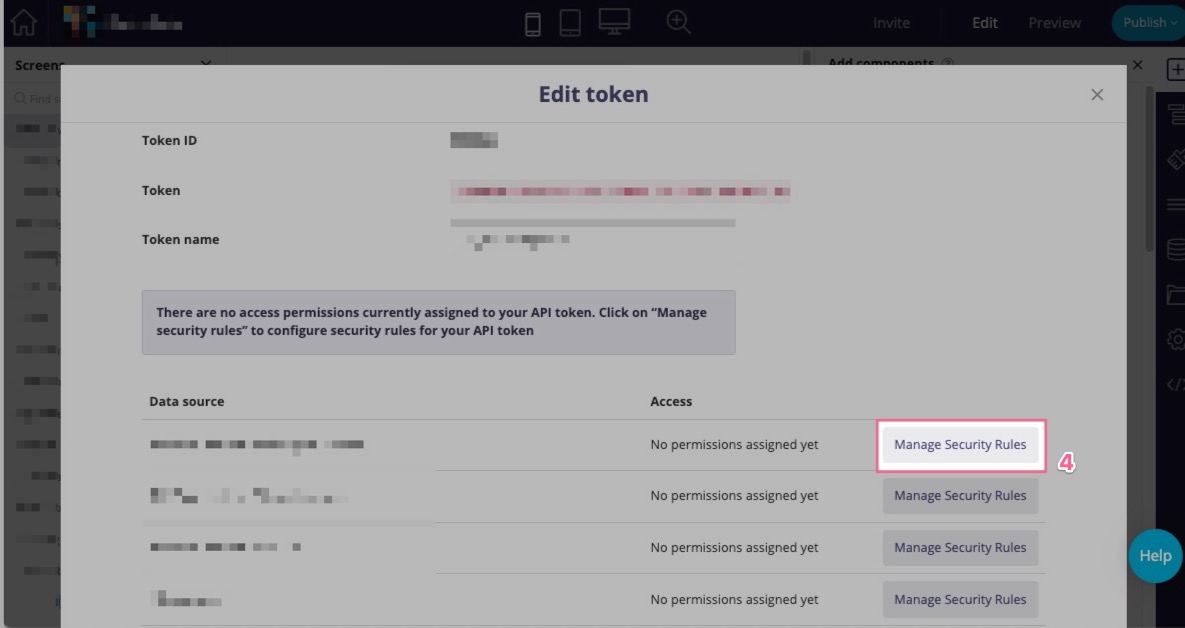
Task: Open the file manager folder icon
Action: 1176,294
